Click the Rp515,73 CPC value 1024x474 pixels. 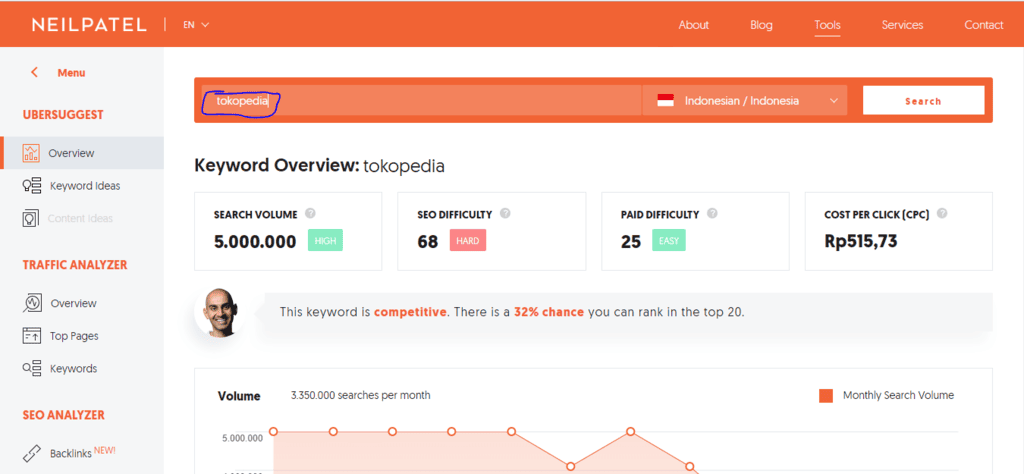tap(861, 241)
